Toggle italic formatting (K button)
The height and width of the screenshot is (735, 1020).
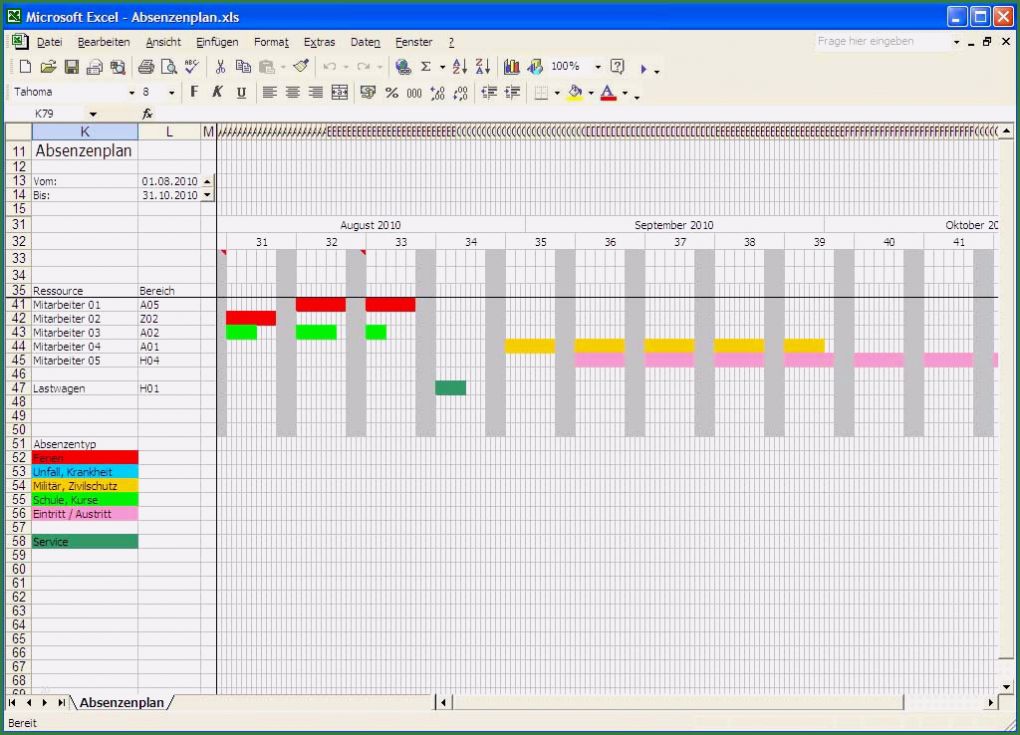(218, 93)
